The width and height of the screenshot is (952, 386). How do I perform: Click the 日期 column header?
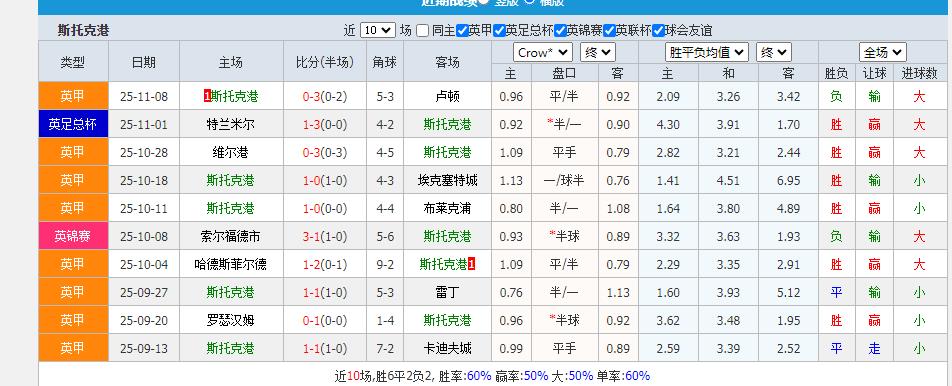point(144,62)
